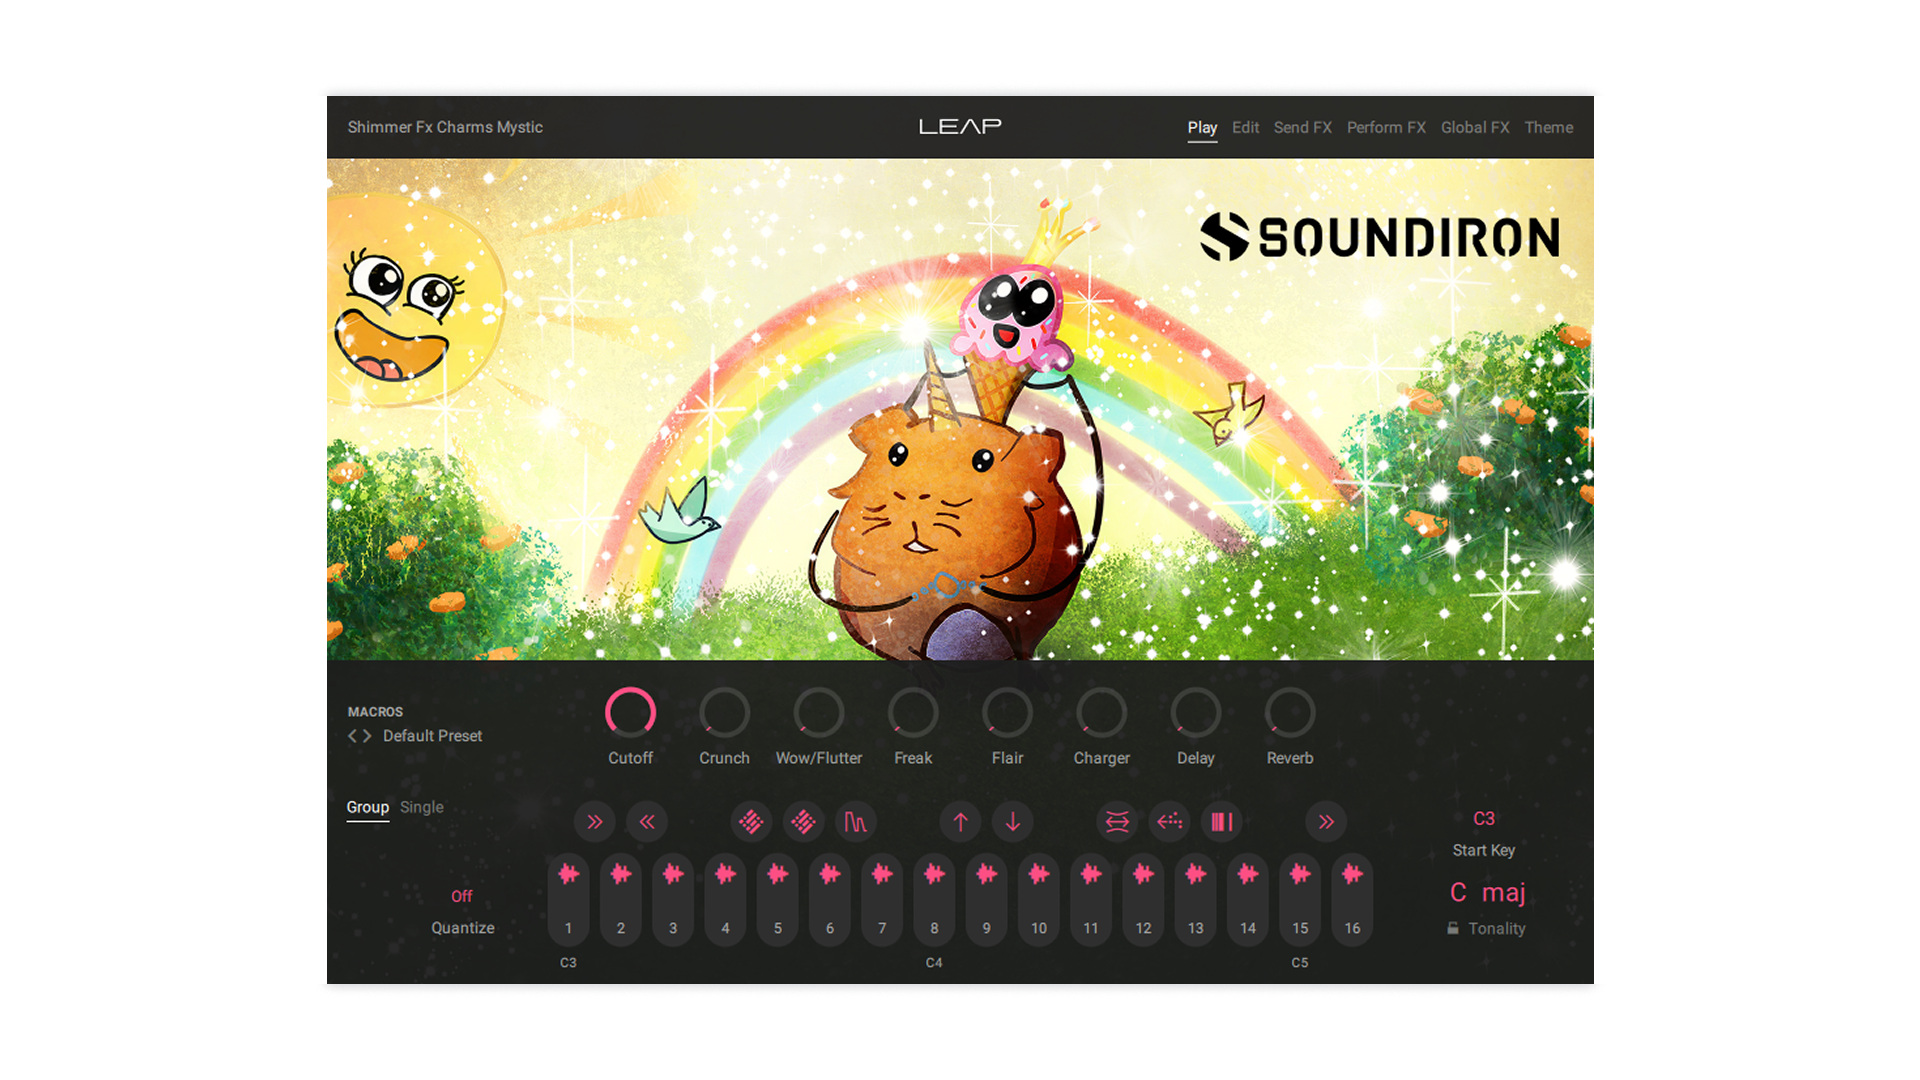Open the Global FX tab
The image size is (1920, 1080).
(x=1475, y=128)
